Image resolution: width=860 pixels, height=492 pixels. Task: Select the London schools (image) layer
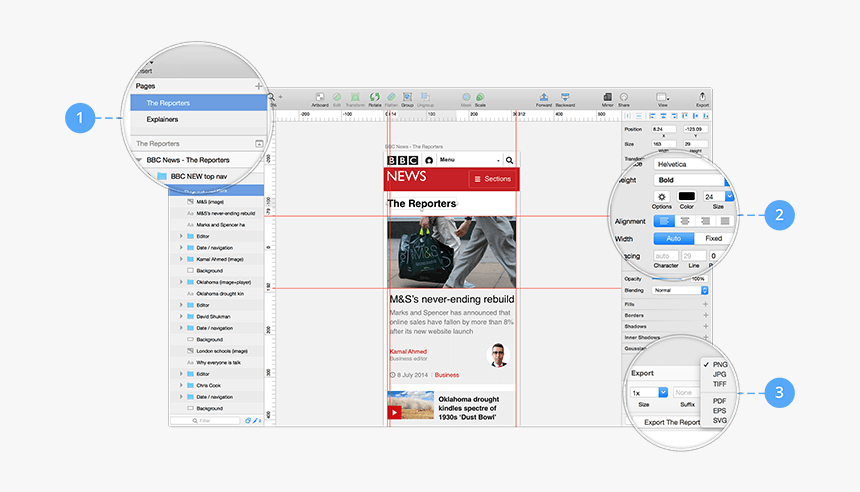tap(216, 351)
